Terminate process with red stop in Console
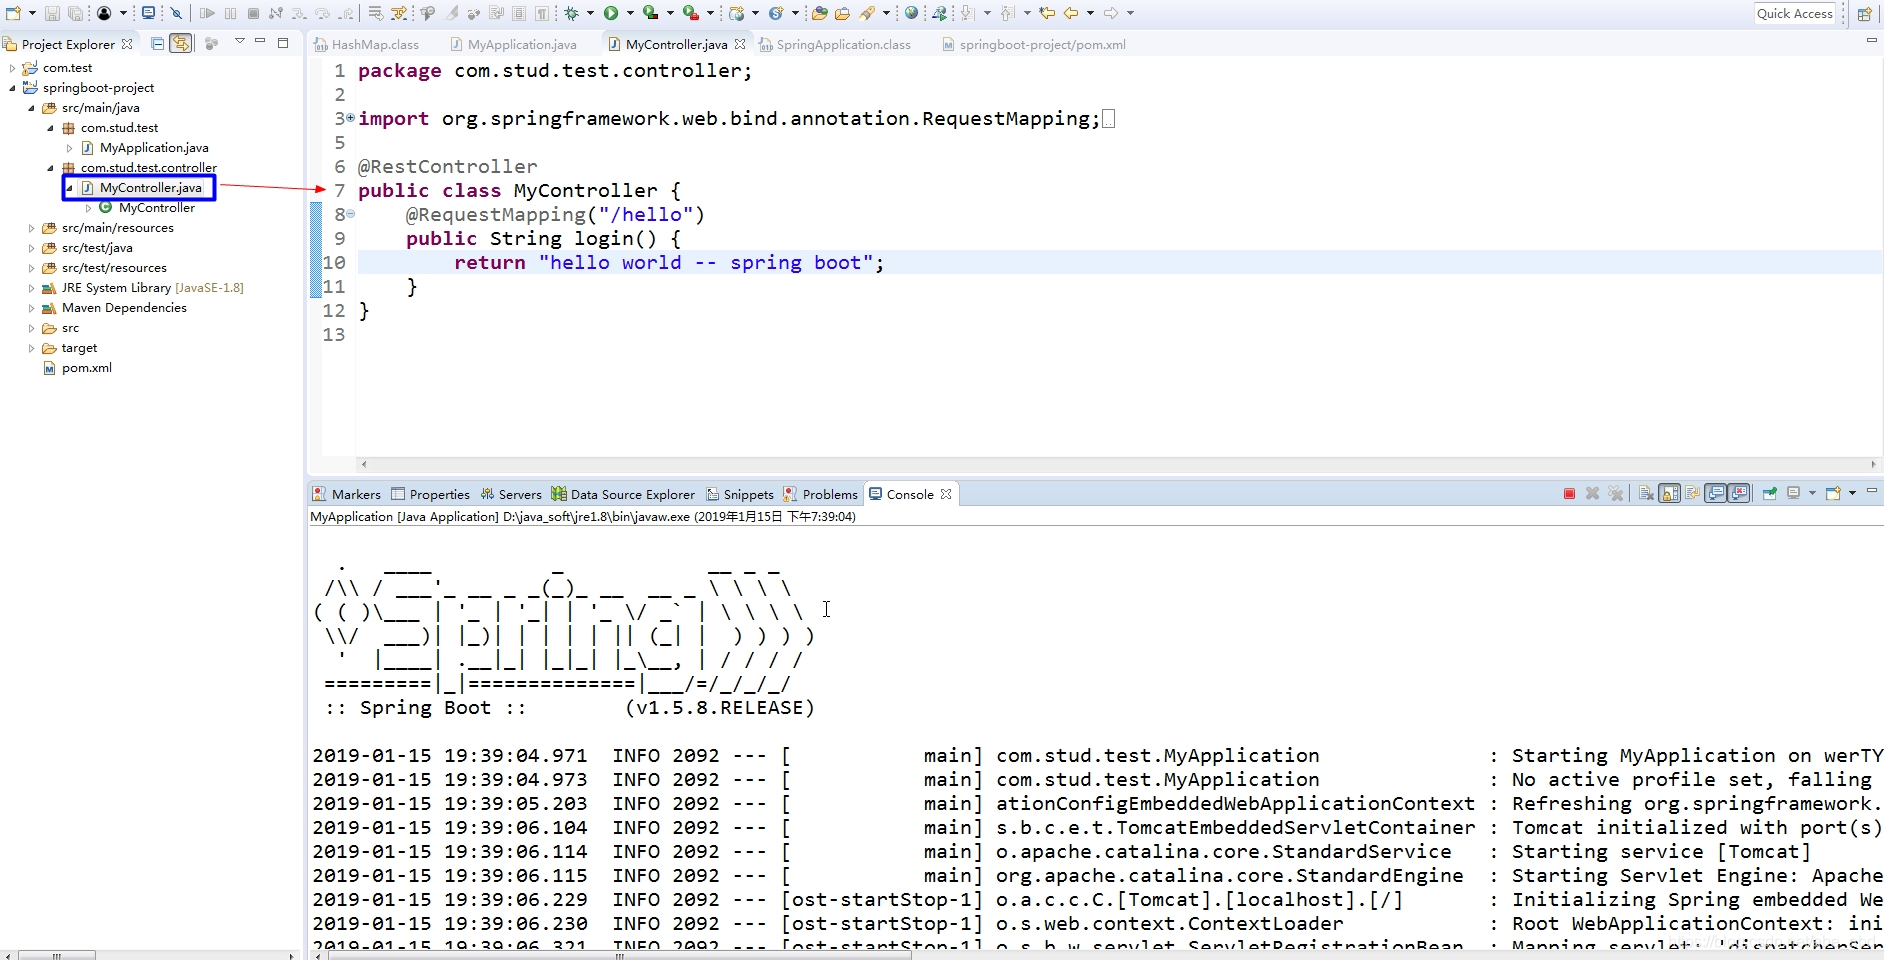The height and width of the screenshot is (960, 1884). click(1569, 494)
